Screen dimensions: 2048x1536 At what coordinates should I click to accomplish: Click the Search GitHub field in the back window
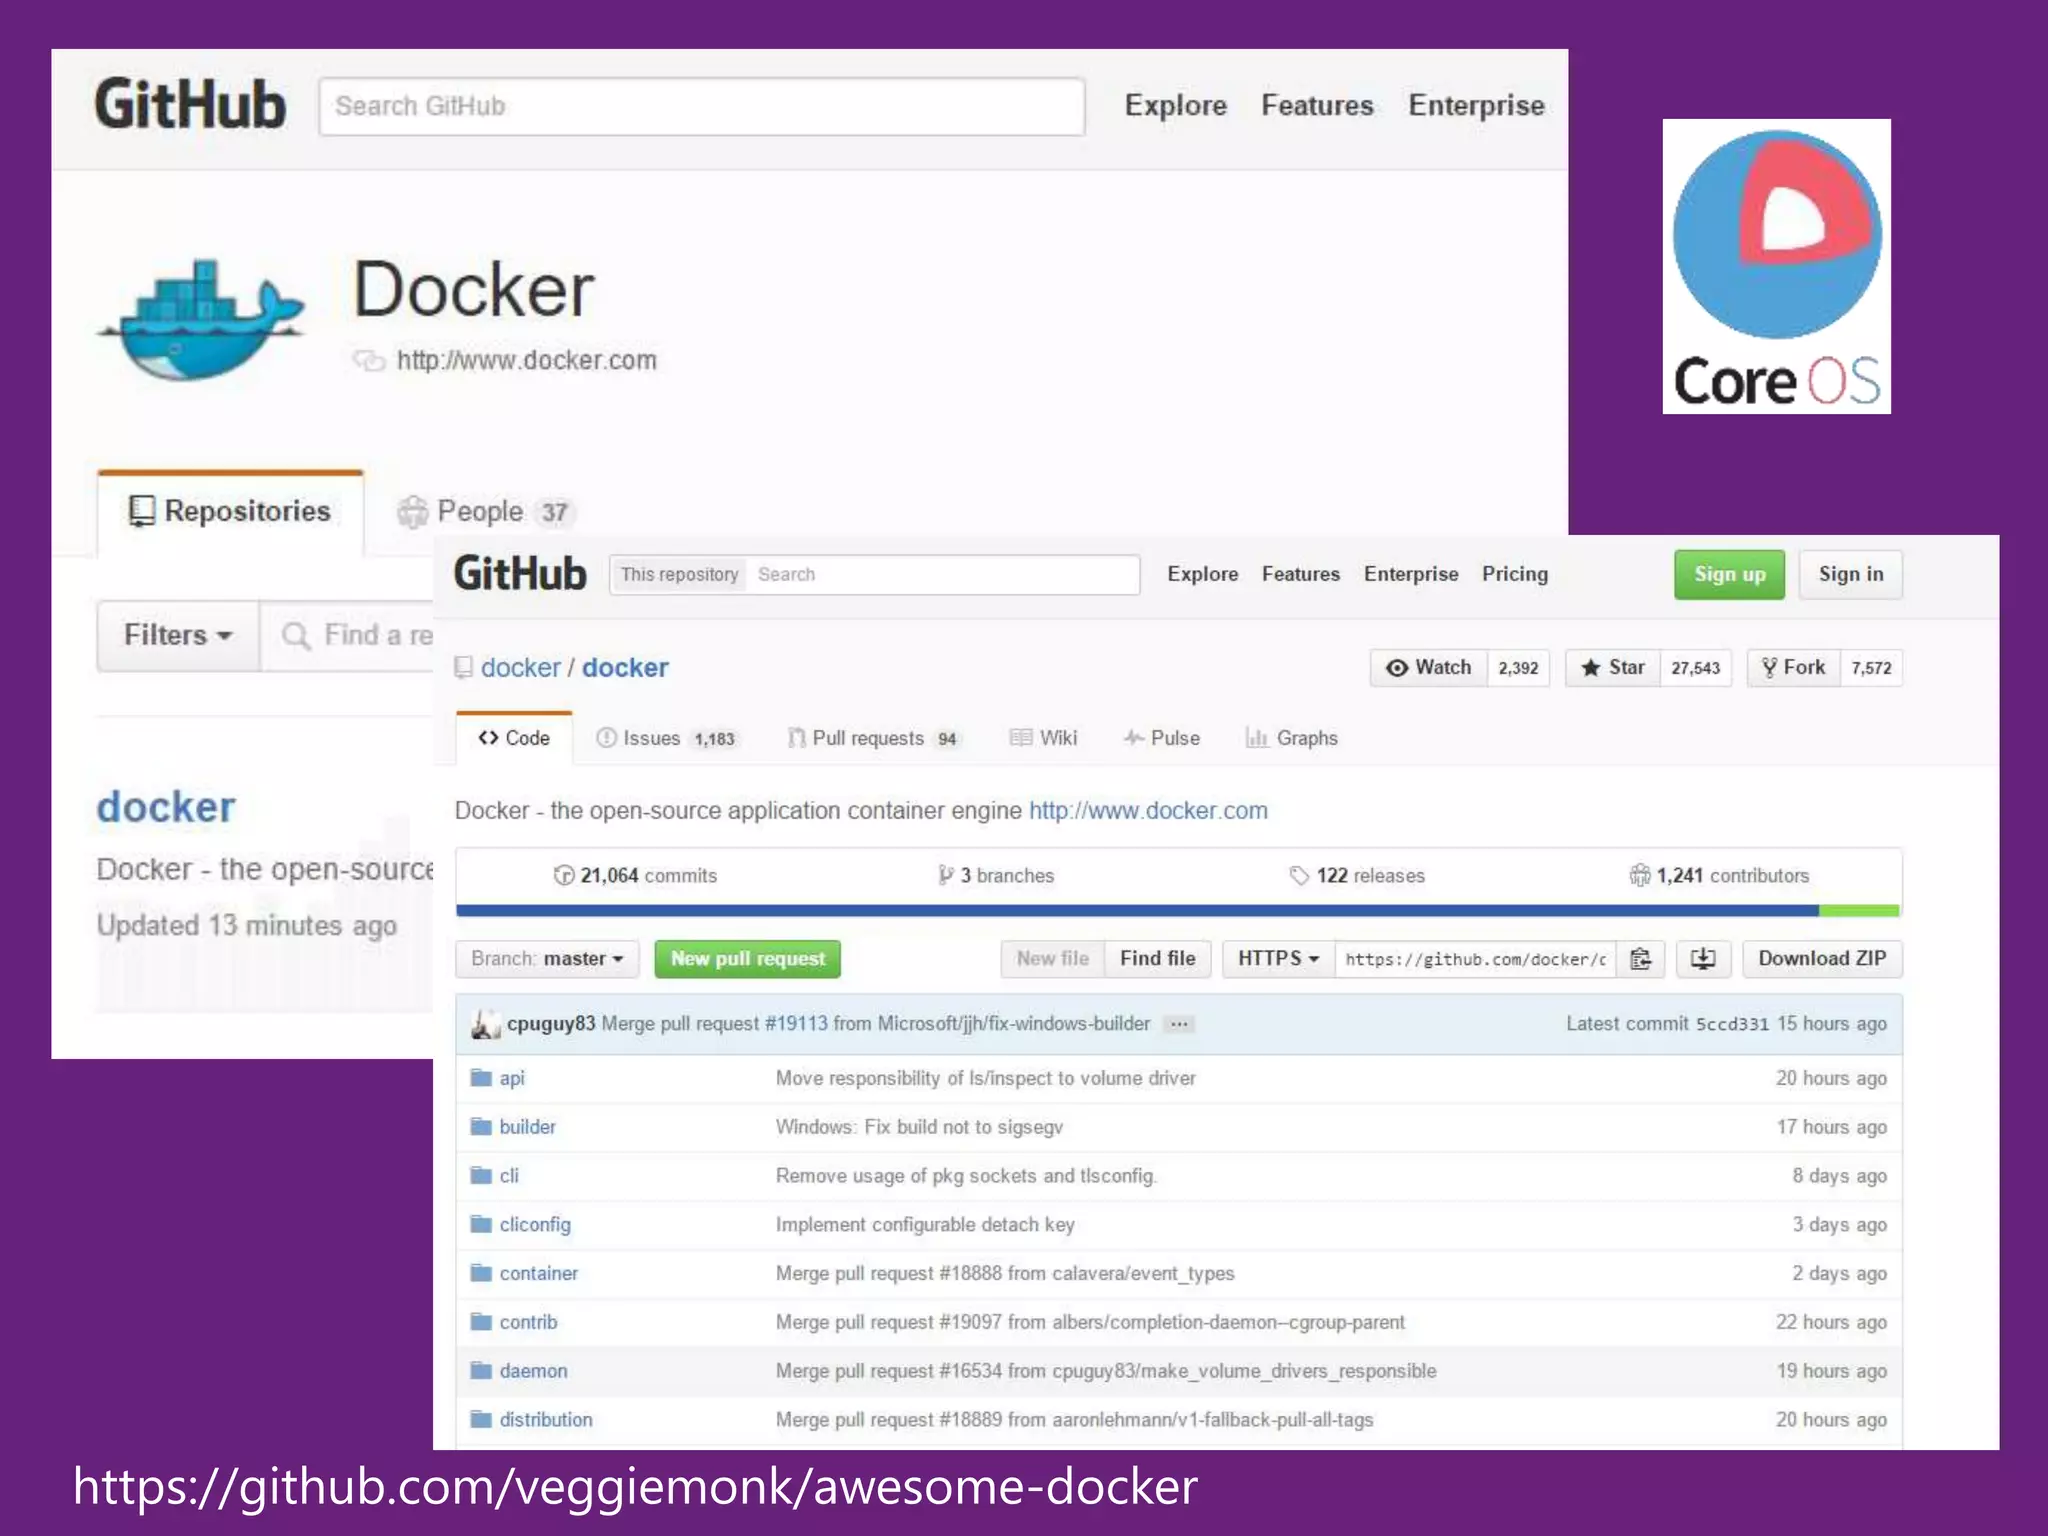coord(702,106)
